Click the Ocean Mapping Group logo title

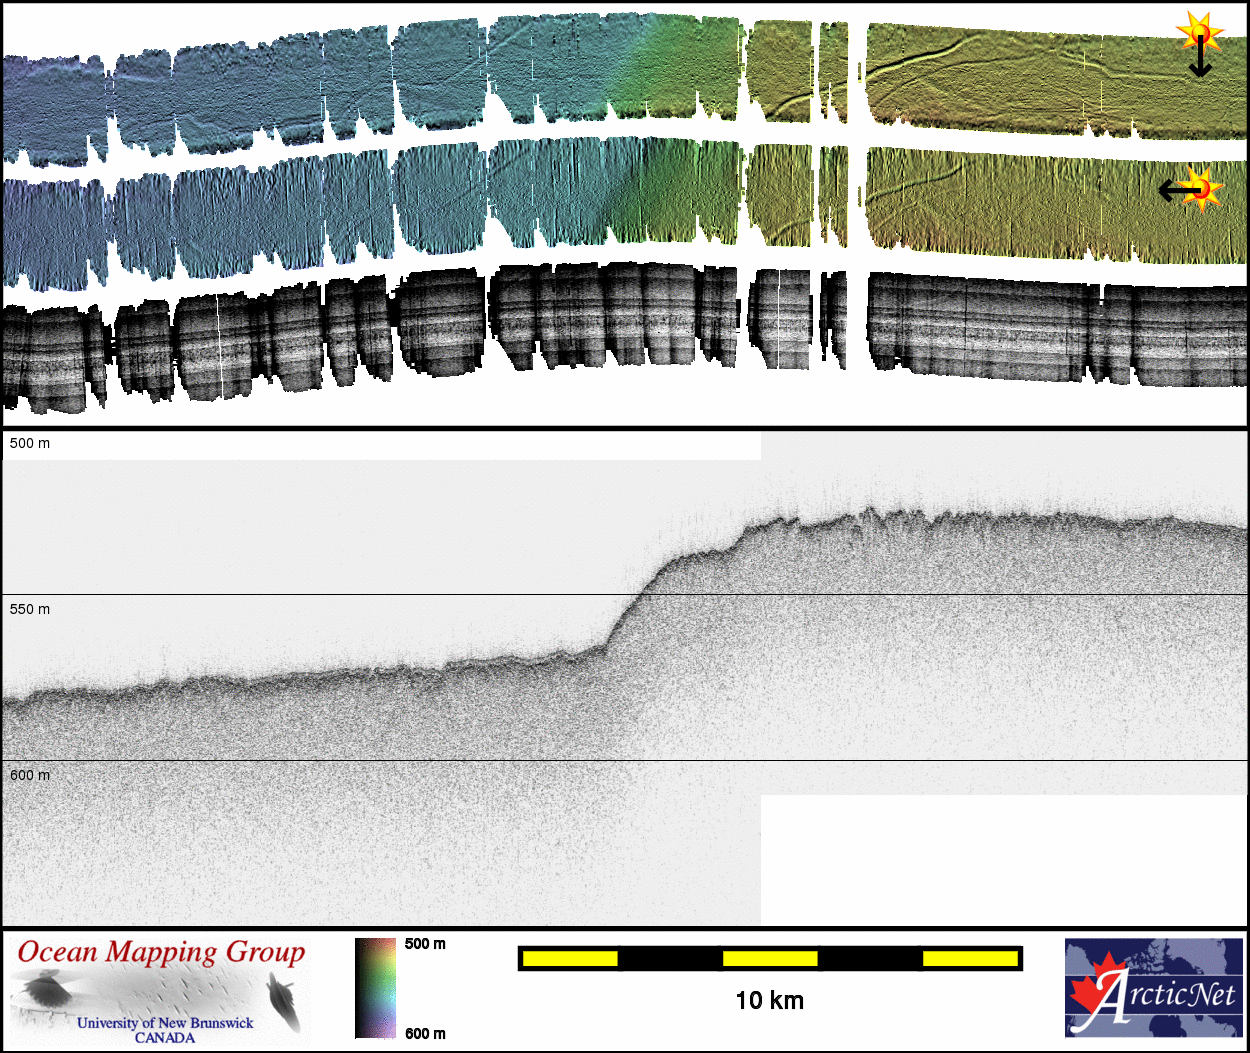tap(161, 952)
